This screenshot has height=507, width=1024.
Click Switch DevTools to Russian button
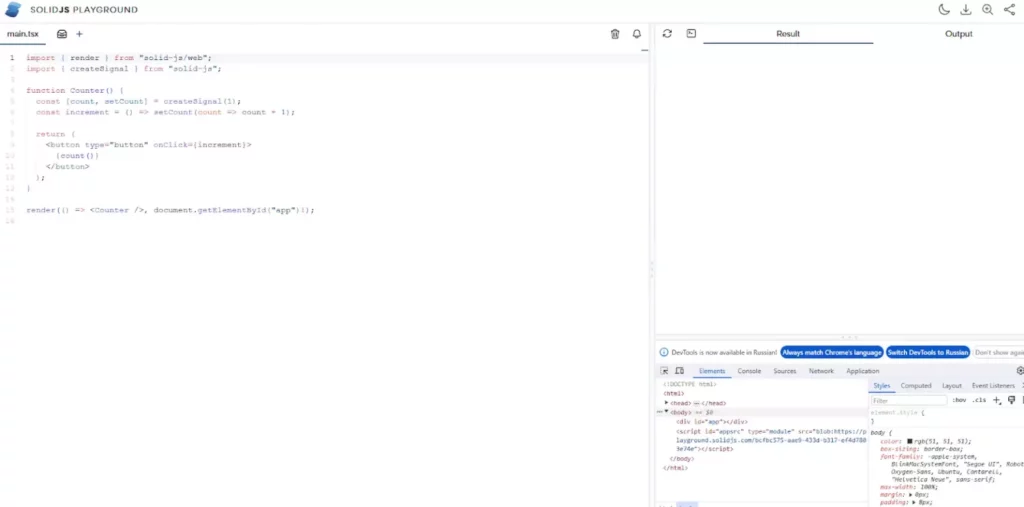[x=927, y=352]
